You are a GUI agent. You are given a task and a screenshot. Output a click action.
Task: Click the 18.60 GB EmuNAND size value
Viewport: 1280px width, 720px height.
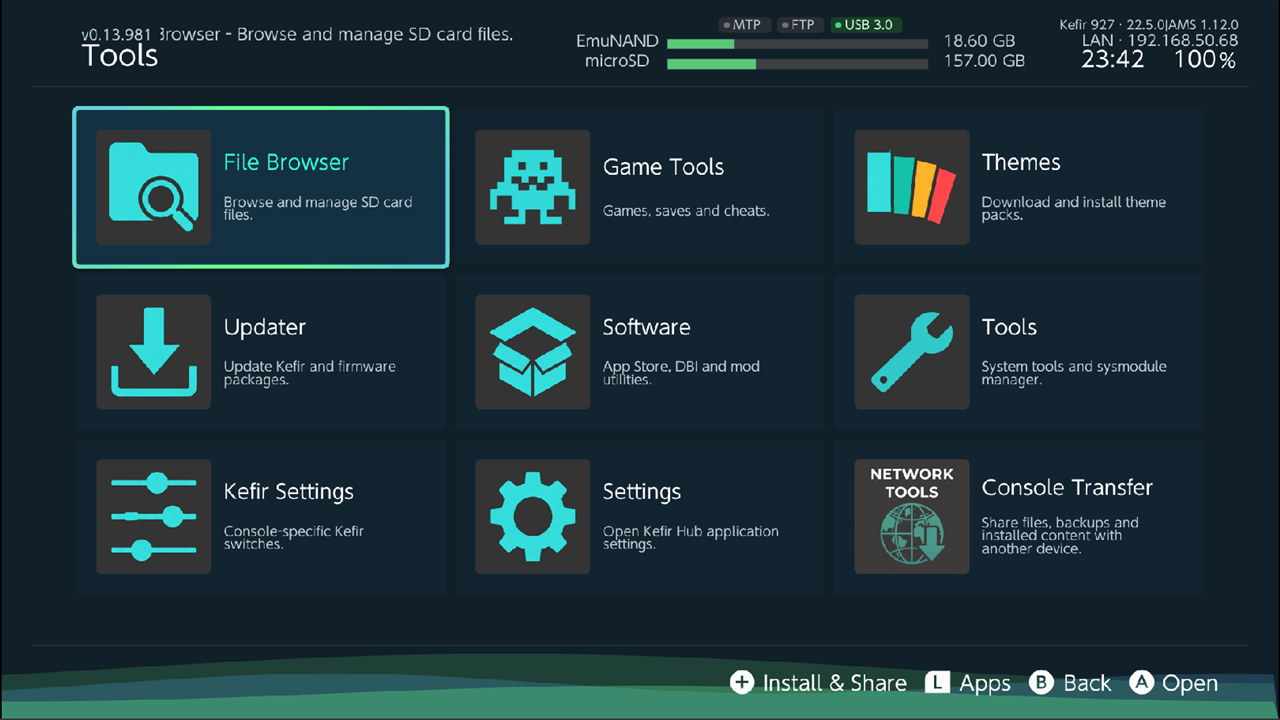coord(979,42)
